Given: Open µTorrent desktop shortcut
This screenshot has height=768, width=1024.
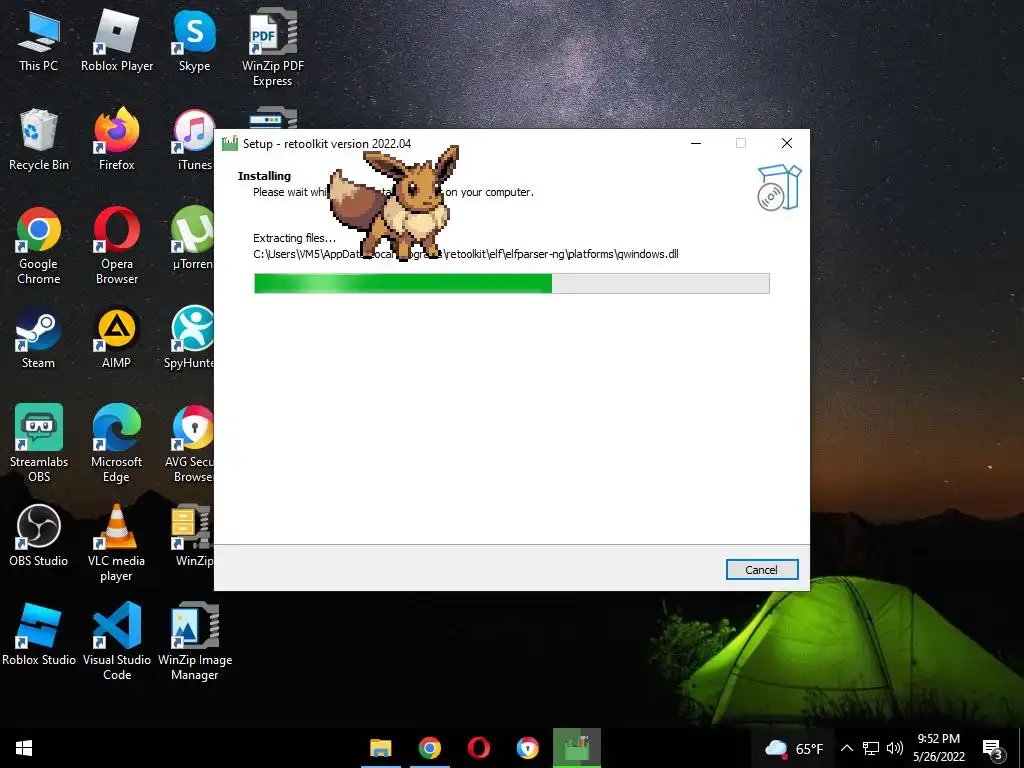Looking at the screenshot, I should click(193, 238).
